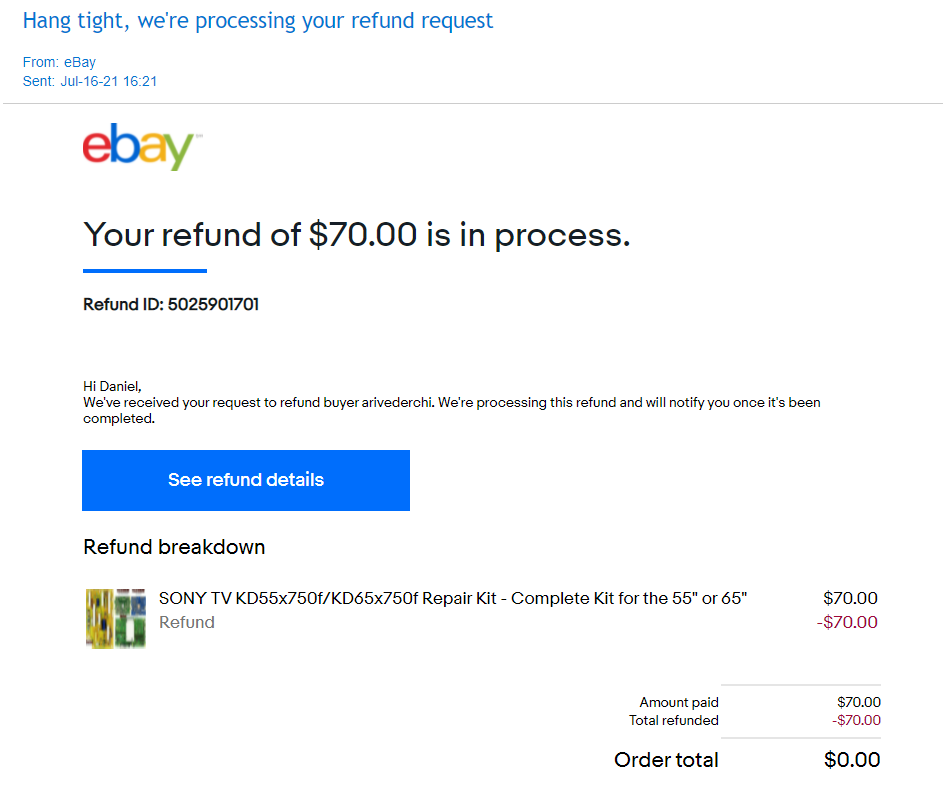Click the eBay logo
943x796 pixels.
(x=142, y=148)
